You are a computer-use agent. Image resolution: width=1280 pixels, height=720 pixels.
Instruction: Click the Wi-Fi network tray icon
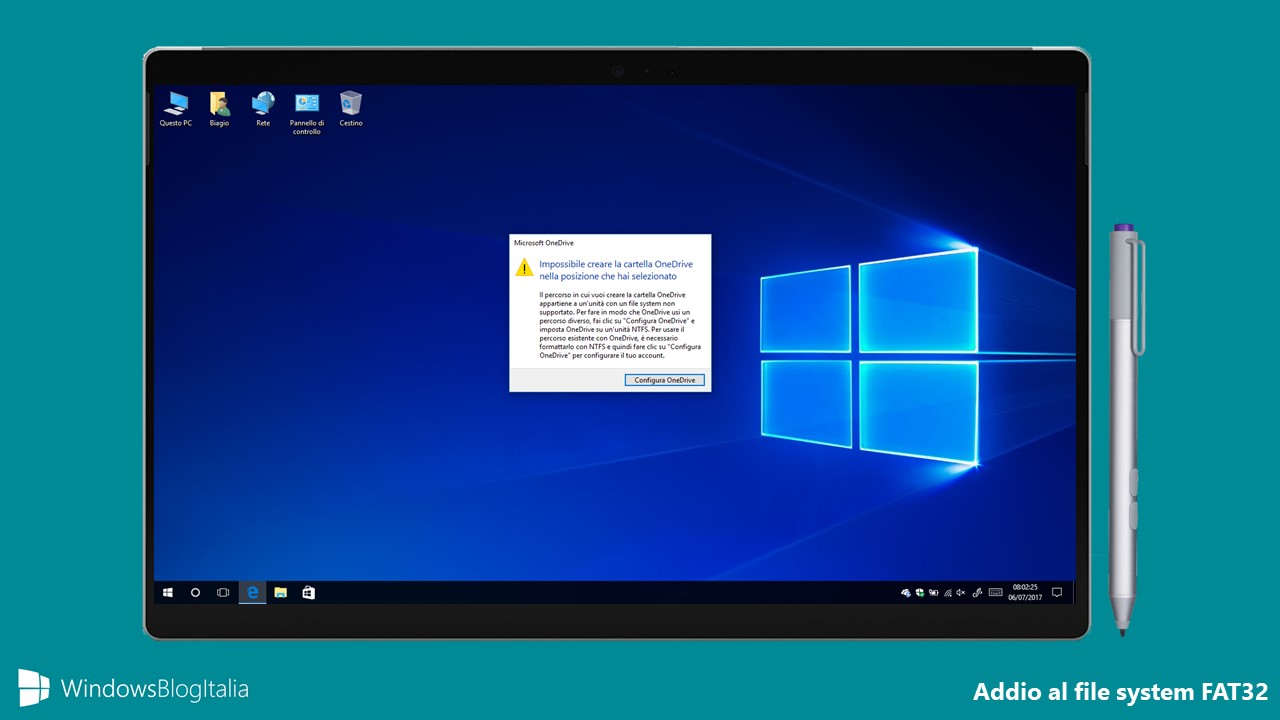click(x=948, y=593)
